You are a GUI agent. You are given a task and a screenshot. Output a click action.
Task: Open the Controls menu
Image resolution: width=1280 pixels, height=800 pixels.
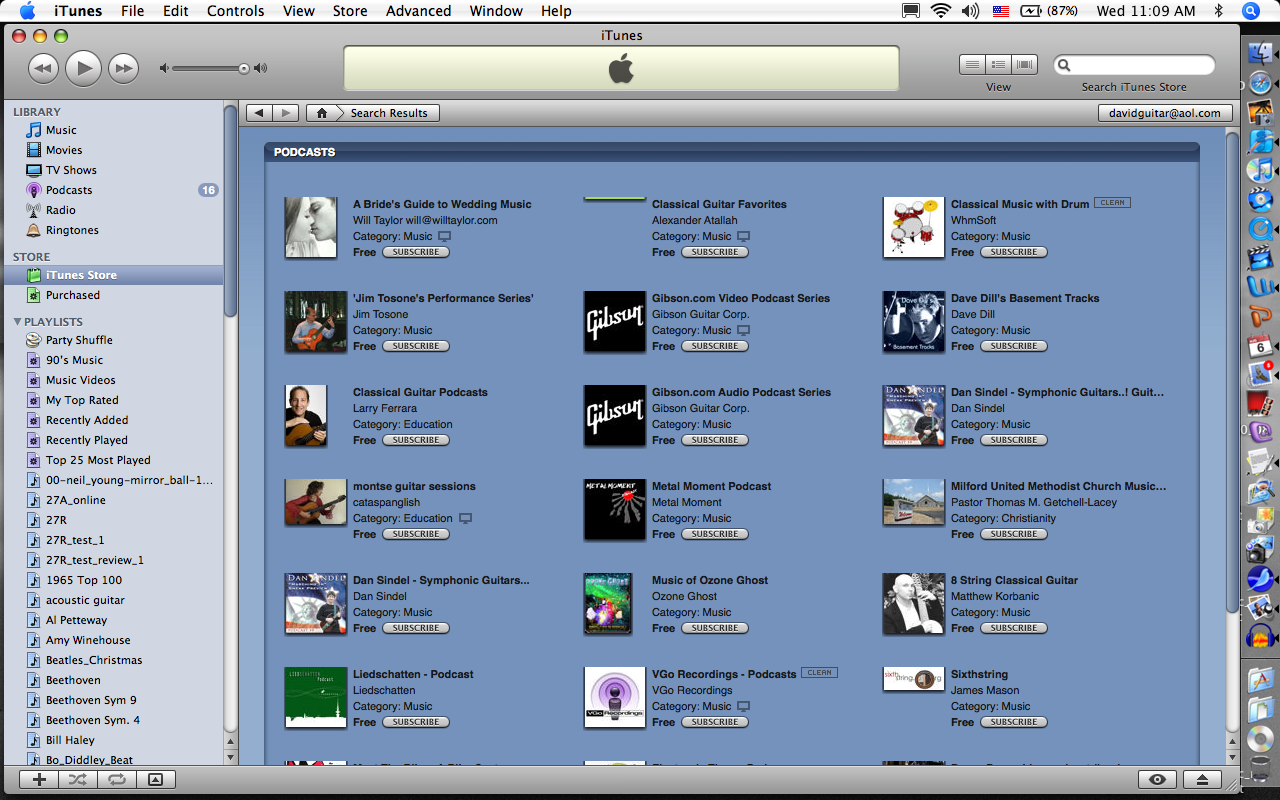(x=236, y=11)
